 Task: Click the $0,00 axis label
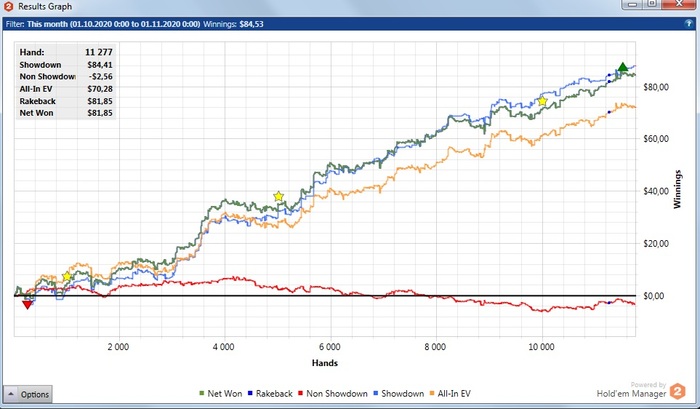(x=654, y=296)
